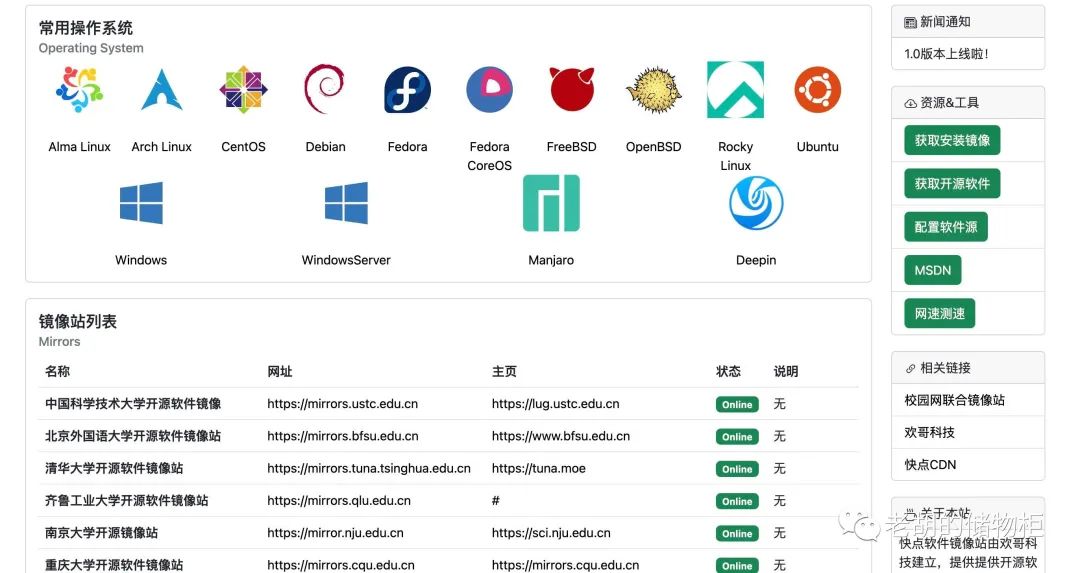Select the Ubuntu logo icon
Viewport: 1080px width, 573px height.
coord(818,90)
